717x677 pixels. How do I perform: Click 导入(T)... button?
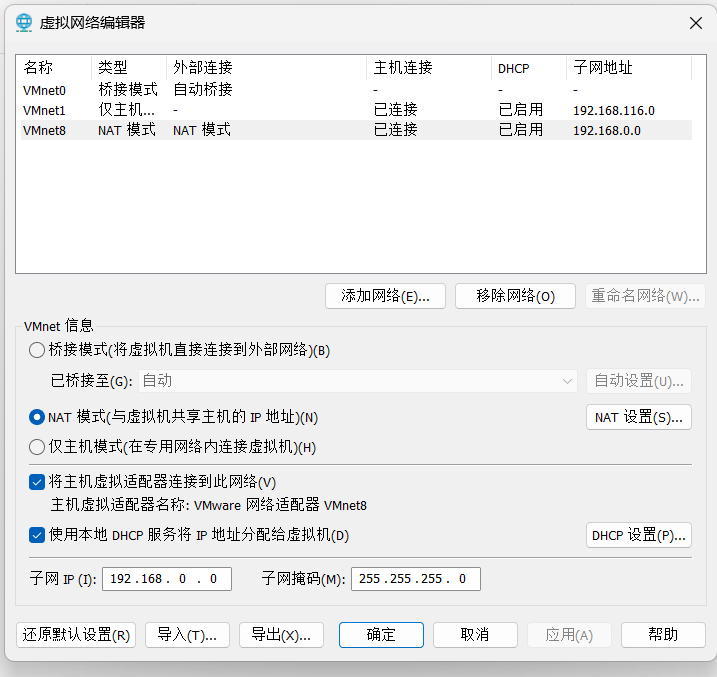187,634
